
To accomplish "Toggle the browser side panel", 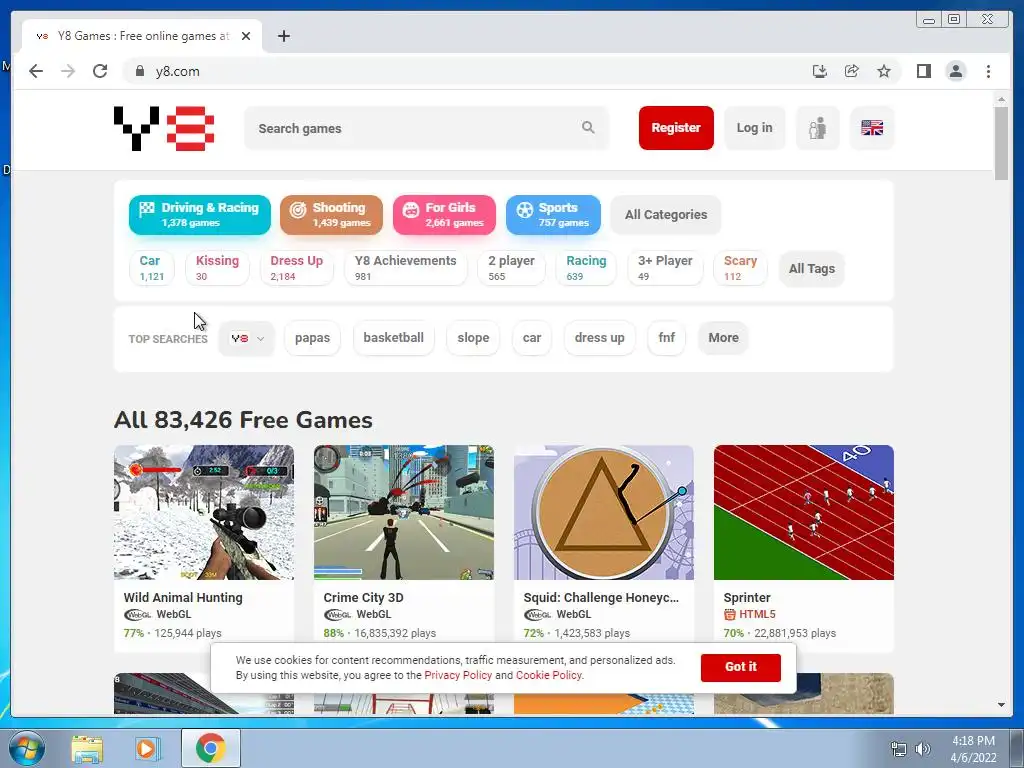I will click(x=923, y=71).
